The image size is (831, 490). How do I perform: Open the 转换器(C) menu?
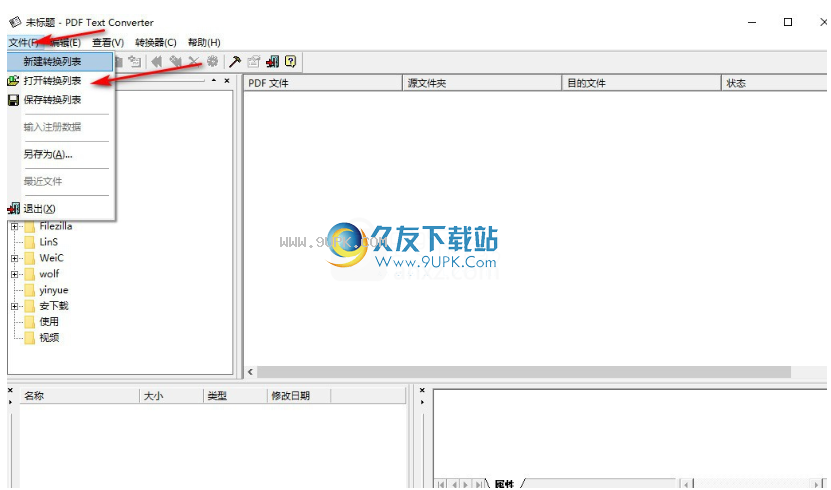(x=156, y=42)
